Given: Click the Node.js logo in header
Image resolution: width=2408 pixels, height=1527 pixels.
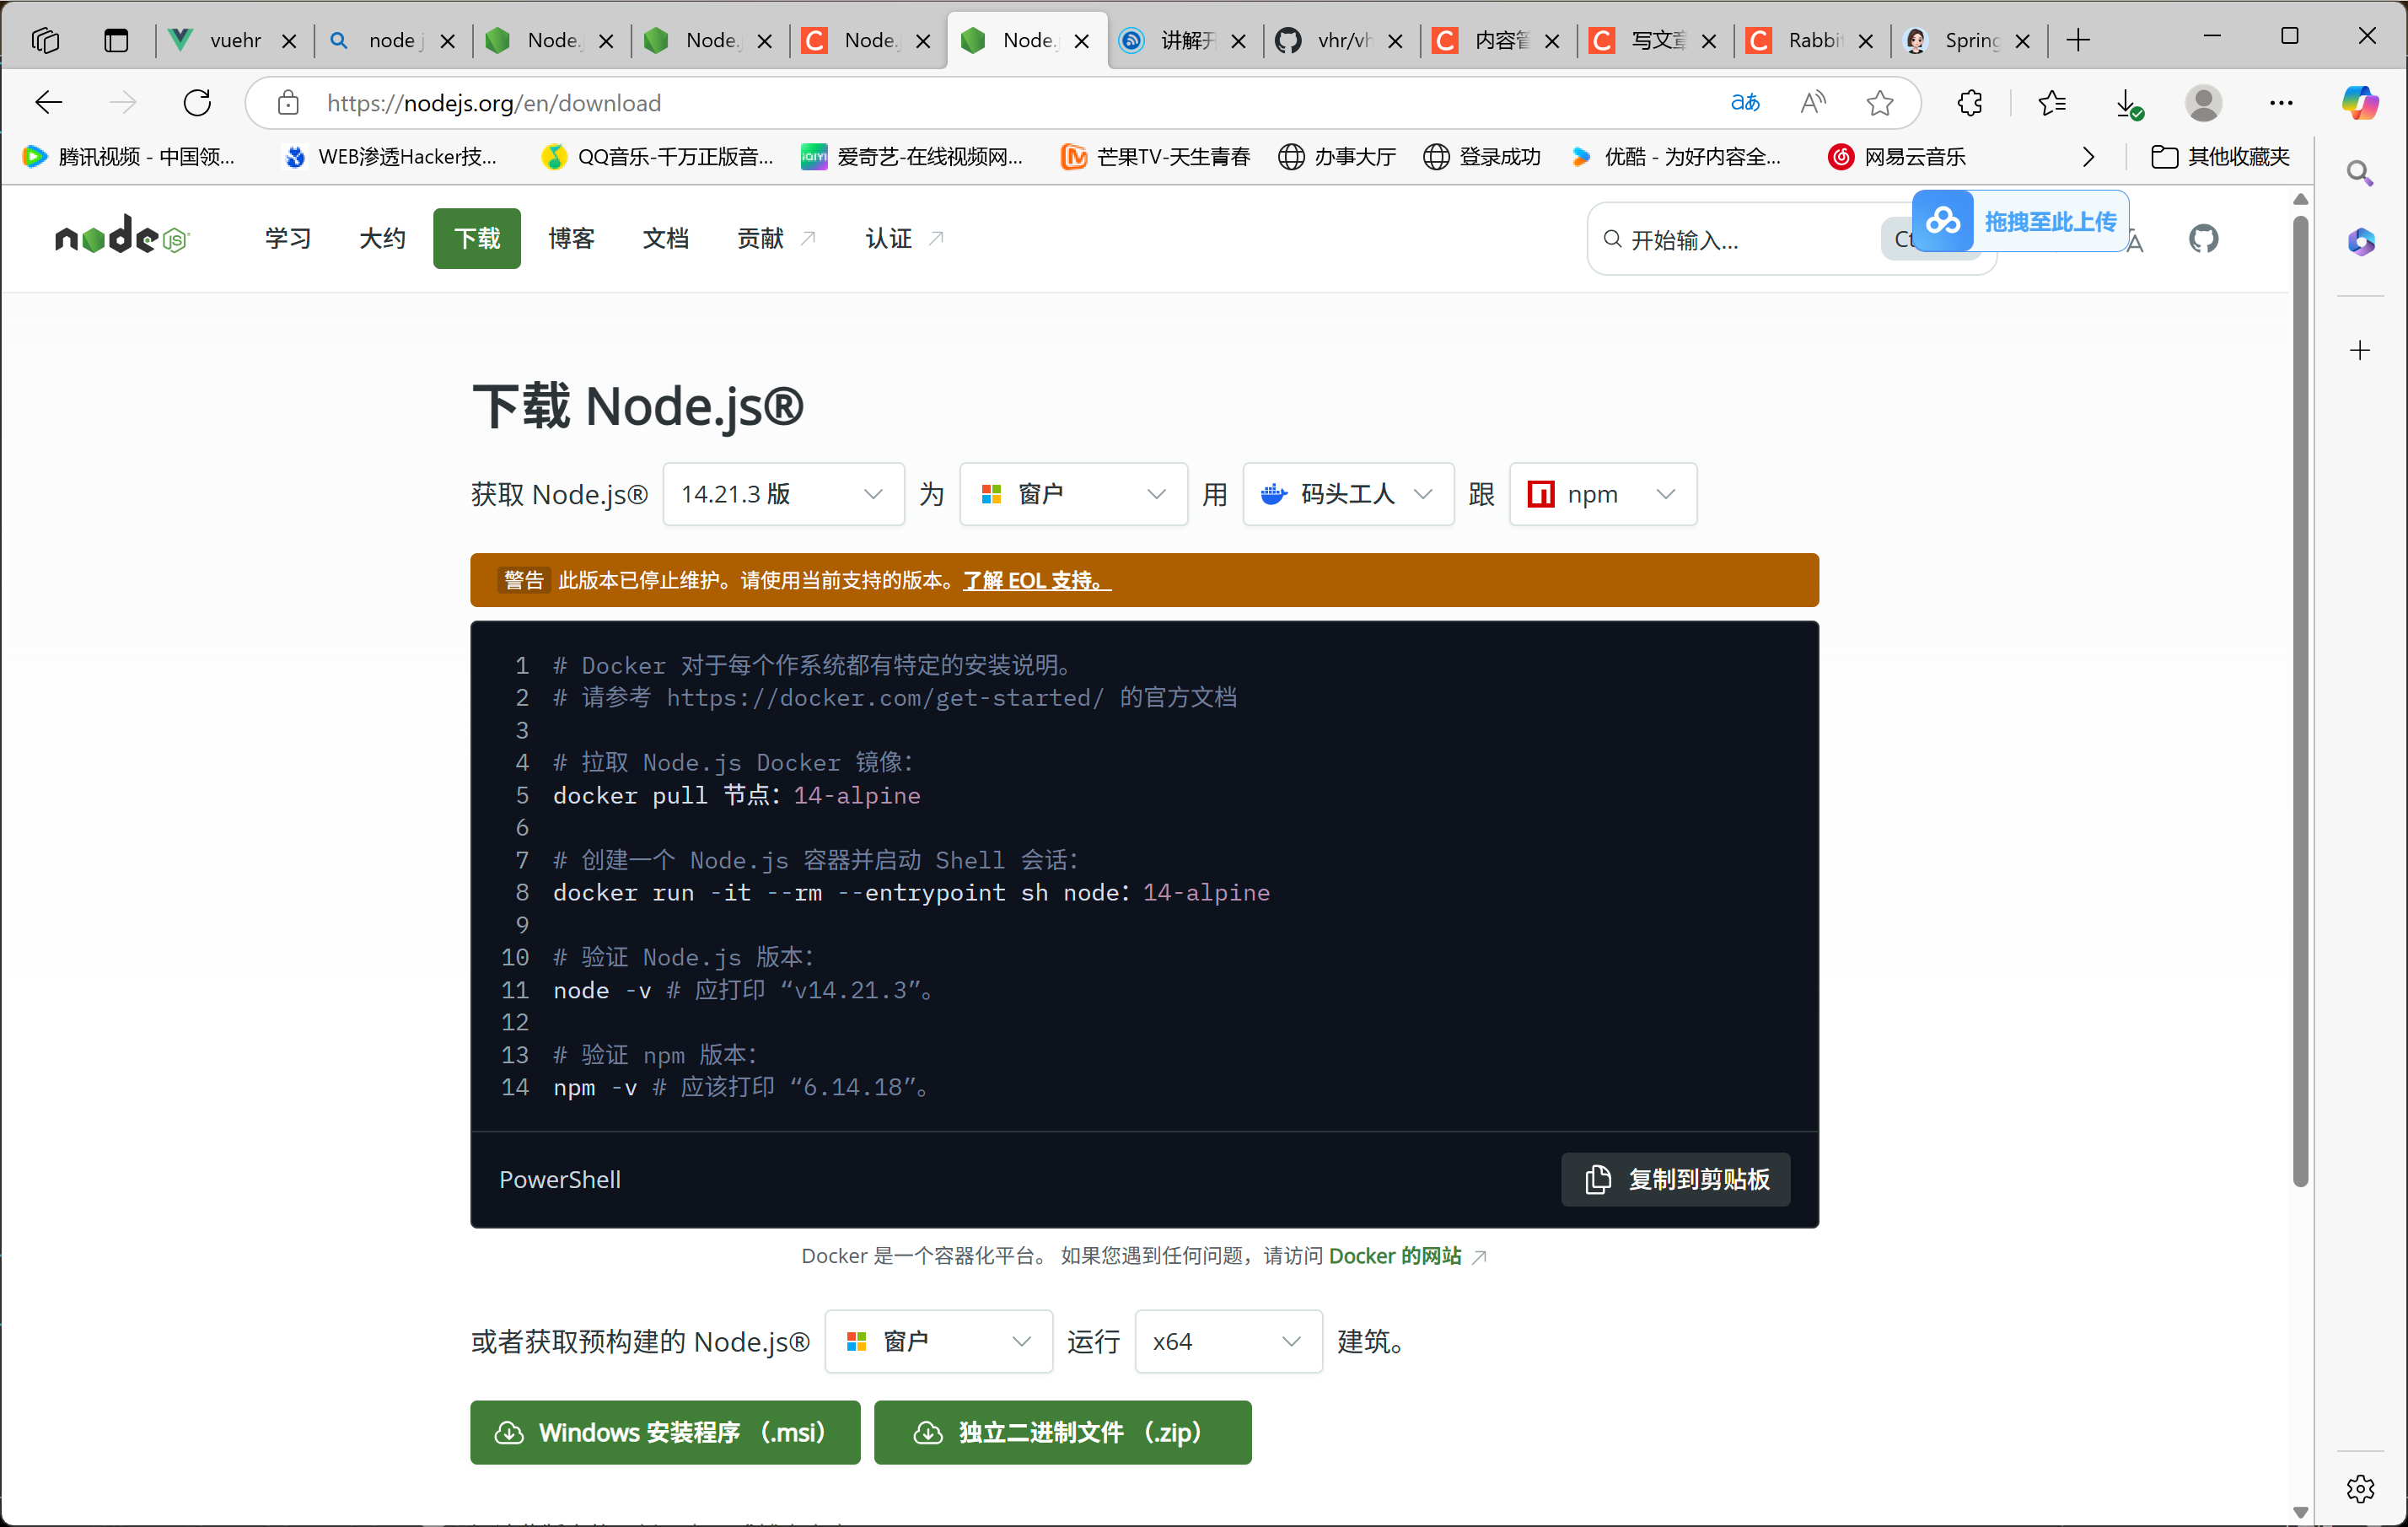Looking at the screenshot, I should click(121, 238).
